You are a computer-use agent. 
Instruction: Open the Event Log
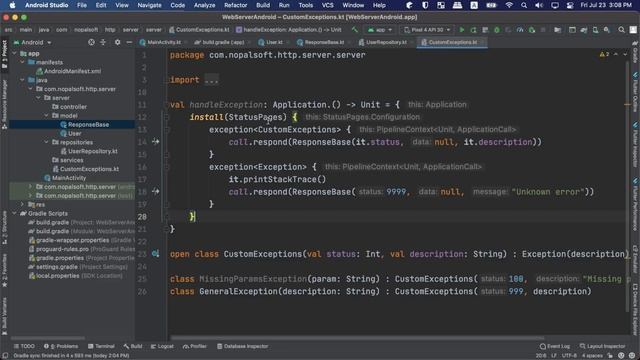point(555,346)
